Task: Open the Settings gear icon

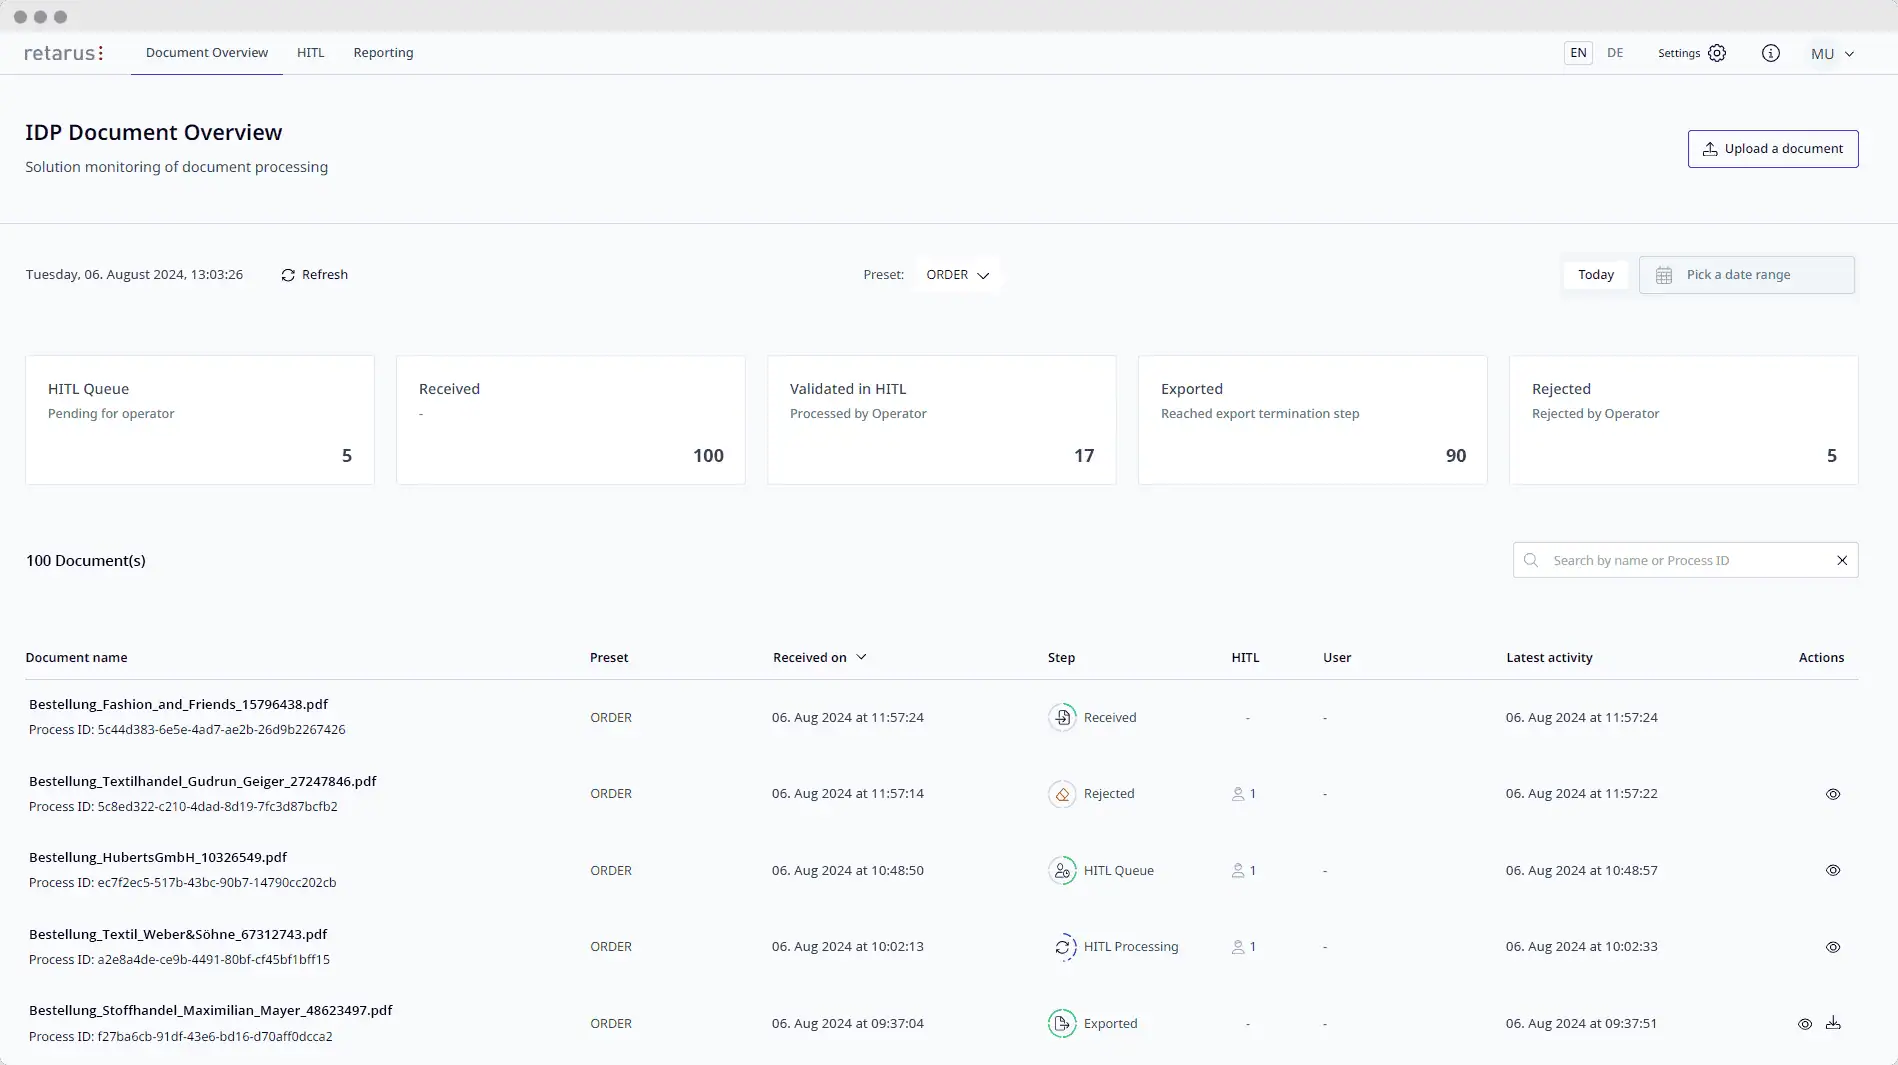Action: tap(1717, 53)
